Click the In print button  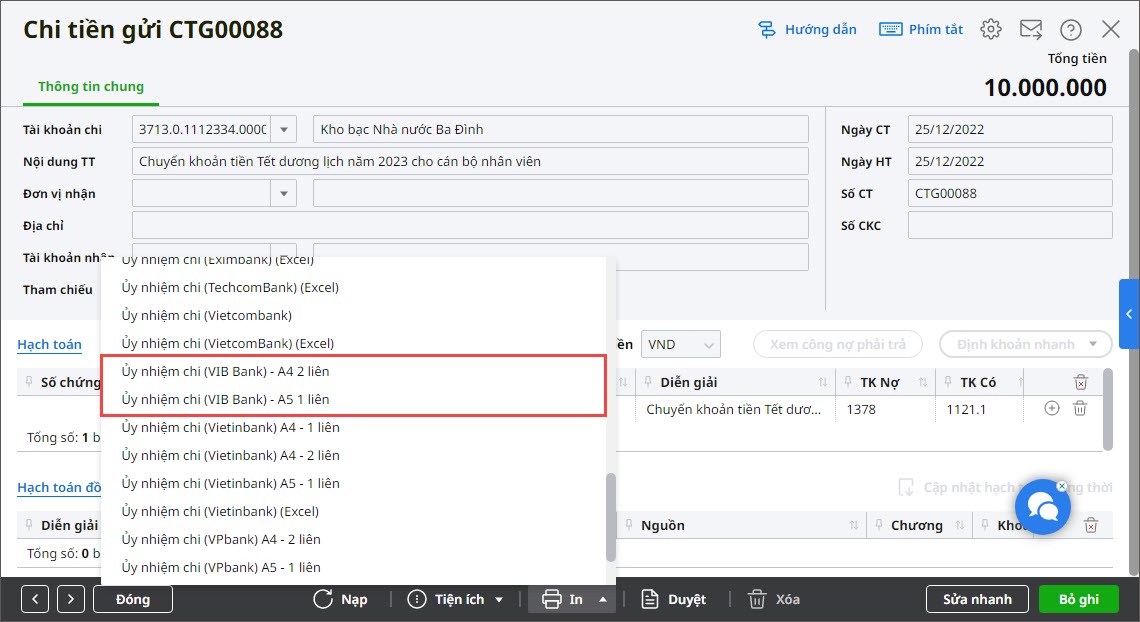pyautogui.click(x=562, y=599)
